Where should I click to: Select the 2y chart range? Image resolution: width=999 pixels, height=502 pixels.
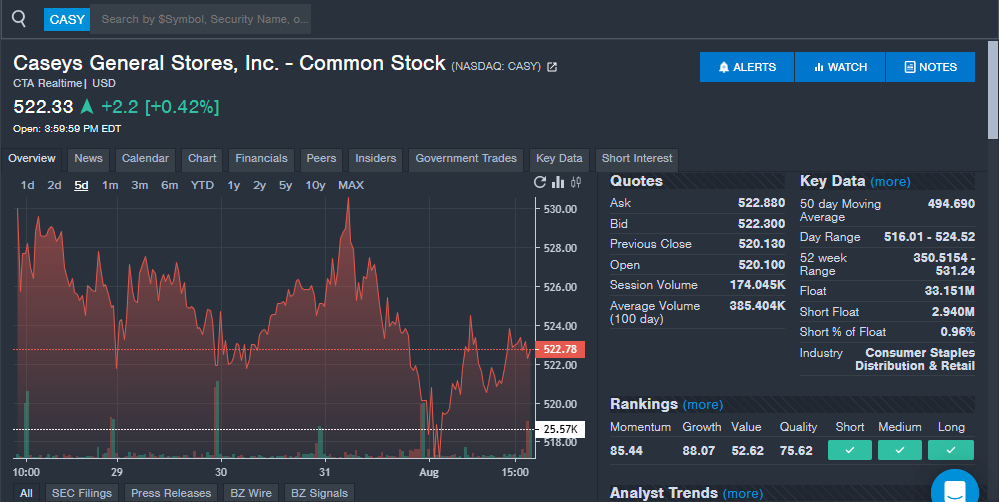(259, 185)
